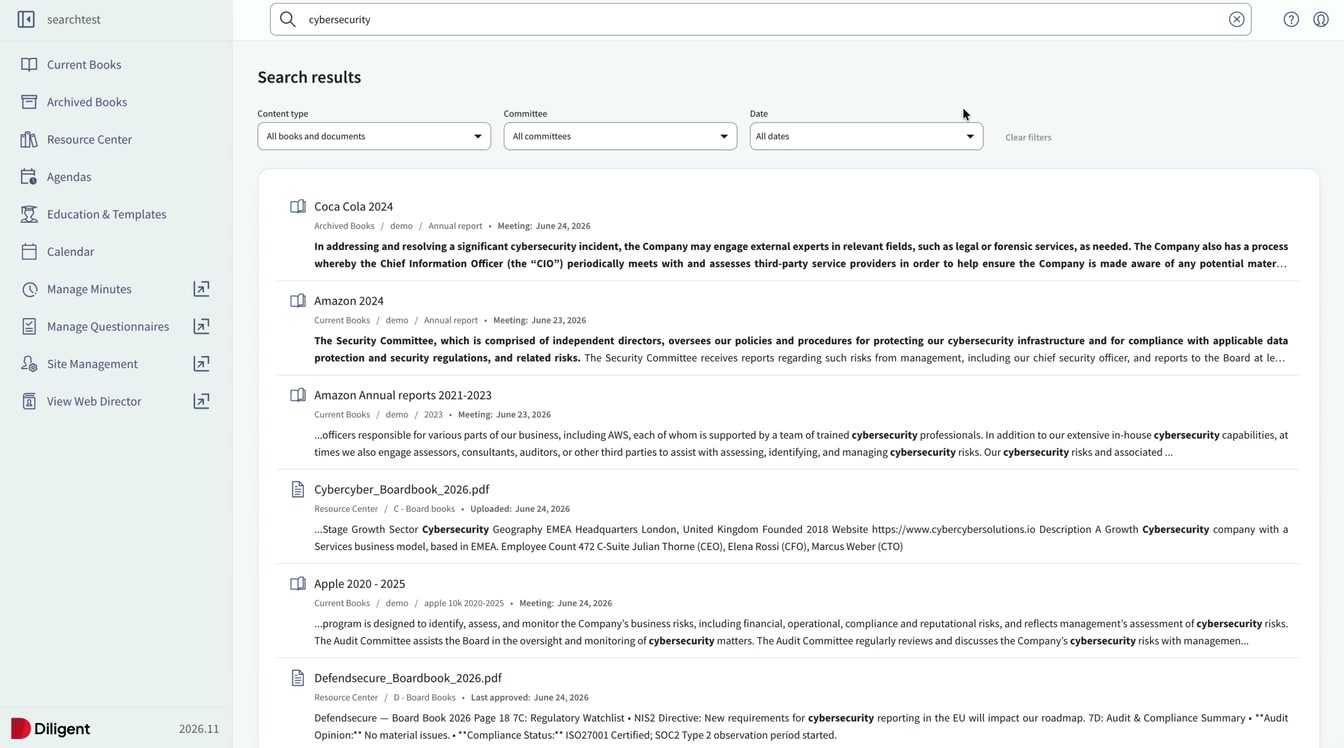Open Cybercyber_Boardbook_2026.pdf result
This screenshot has width=1344, height=748.
401,489
